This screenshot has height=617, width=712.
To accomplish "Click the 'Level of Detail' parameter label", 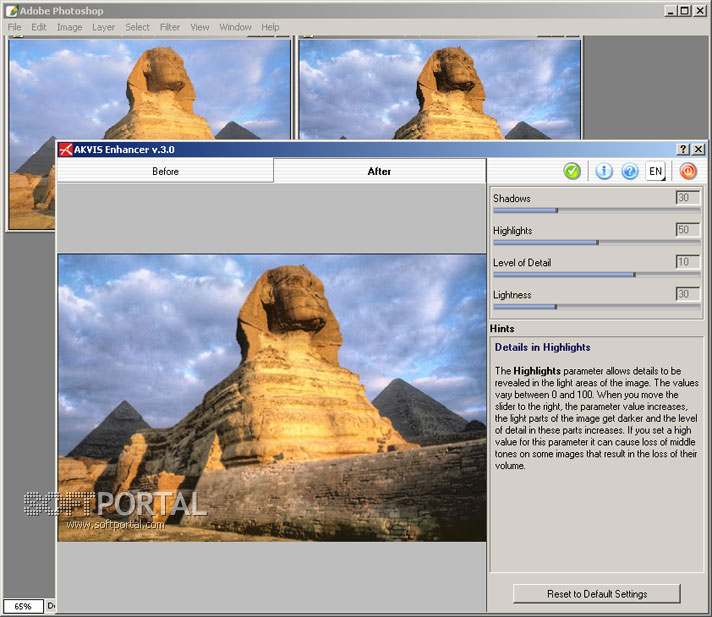I will 522,262.
